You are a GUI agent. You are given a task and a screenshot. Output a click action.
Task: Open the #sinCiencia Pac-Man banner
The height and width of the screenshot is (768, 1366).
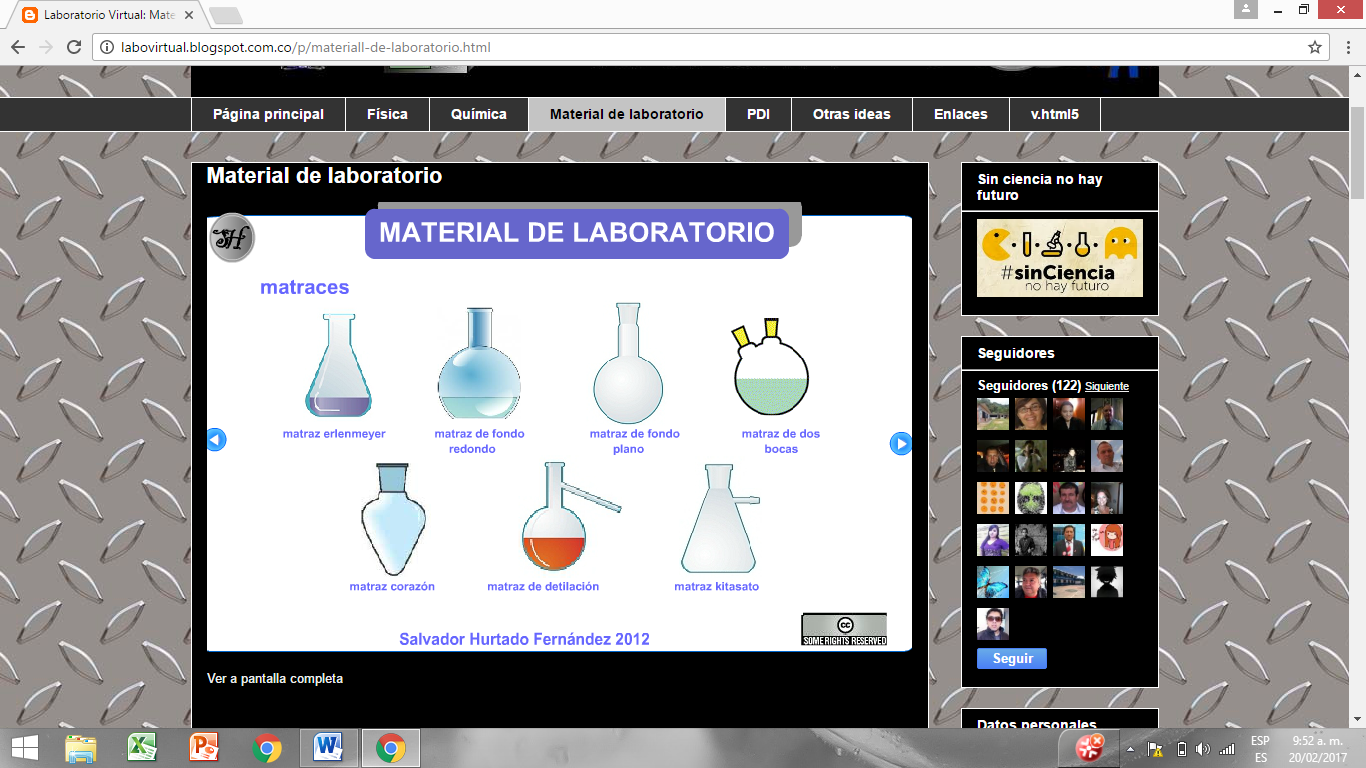coord(1058,258)
